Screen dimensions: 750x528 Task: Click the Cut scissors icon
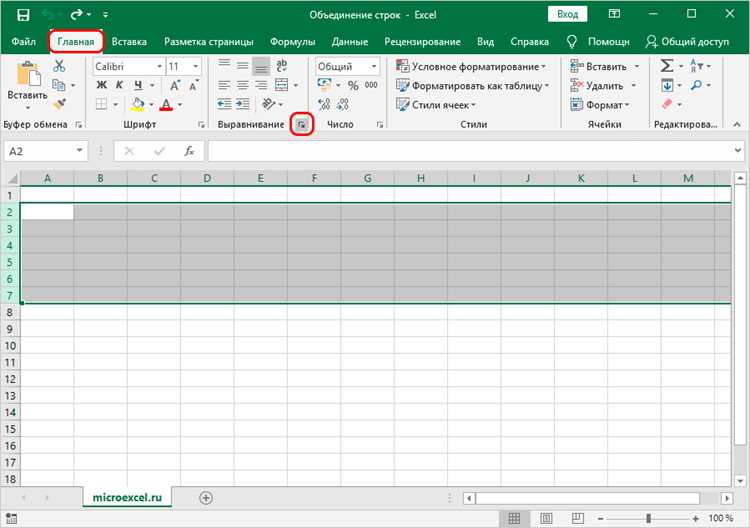pyautogui.click(x=59, y=66)
